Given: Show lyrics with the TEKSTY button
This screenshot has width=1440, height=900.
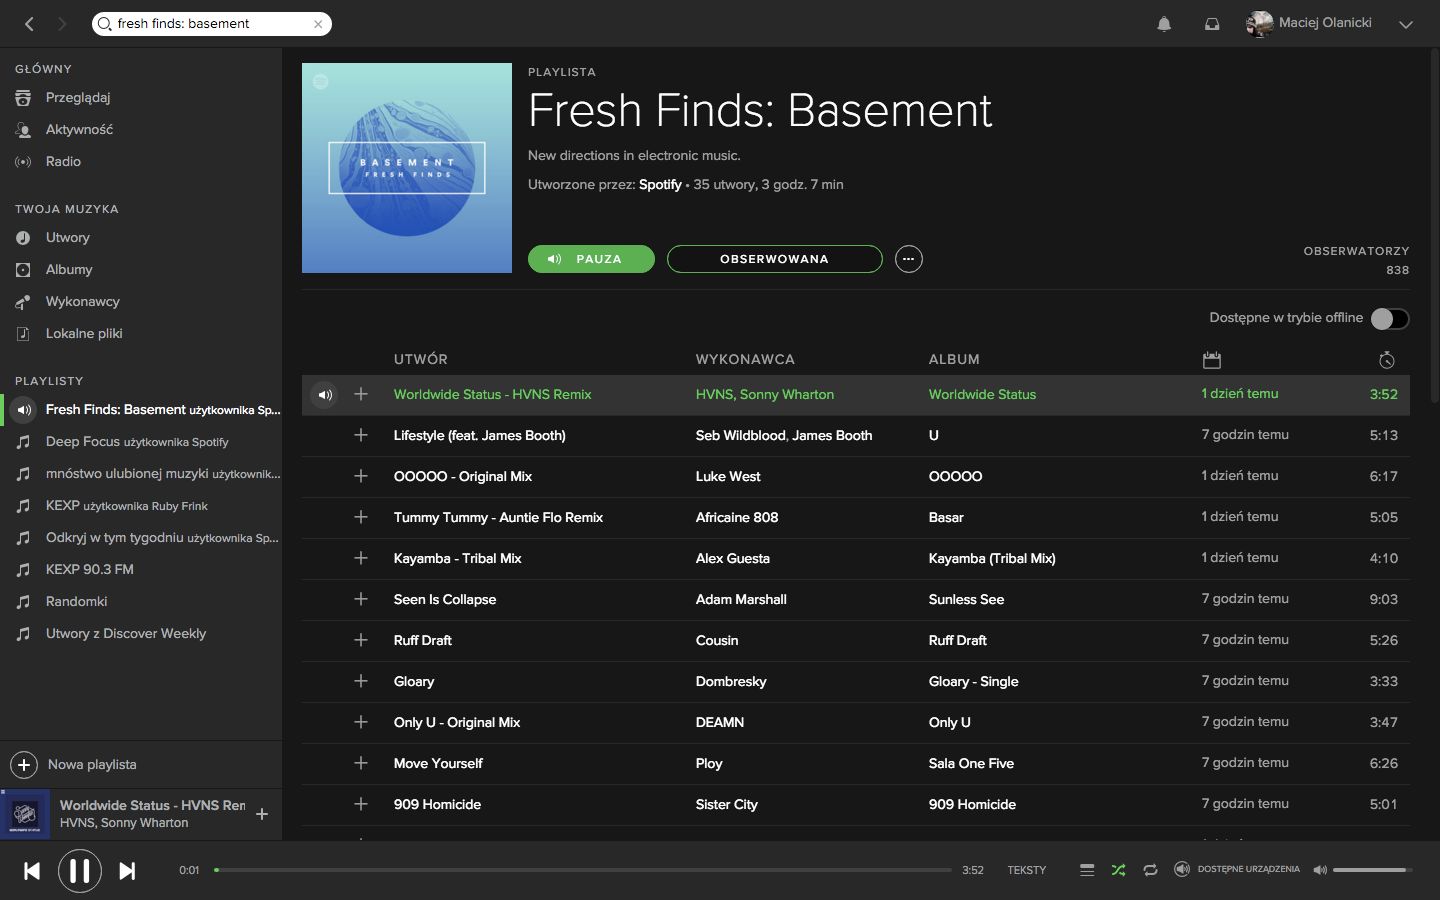Looking at the screenshot, I should [1026, 870].
